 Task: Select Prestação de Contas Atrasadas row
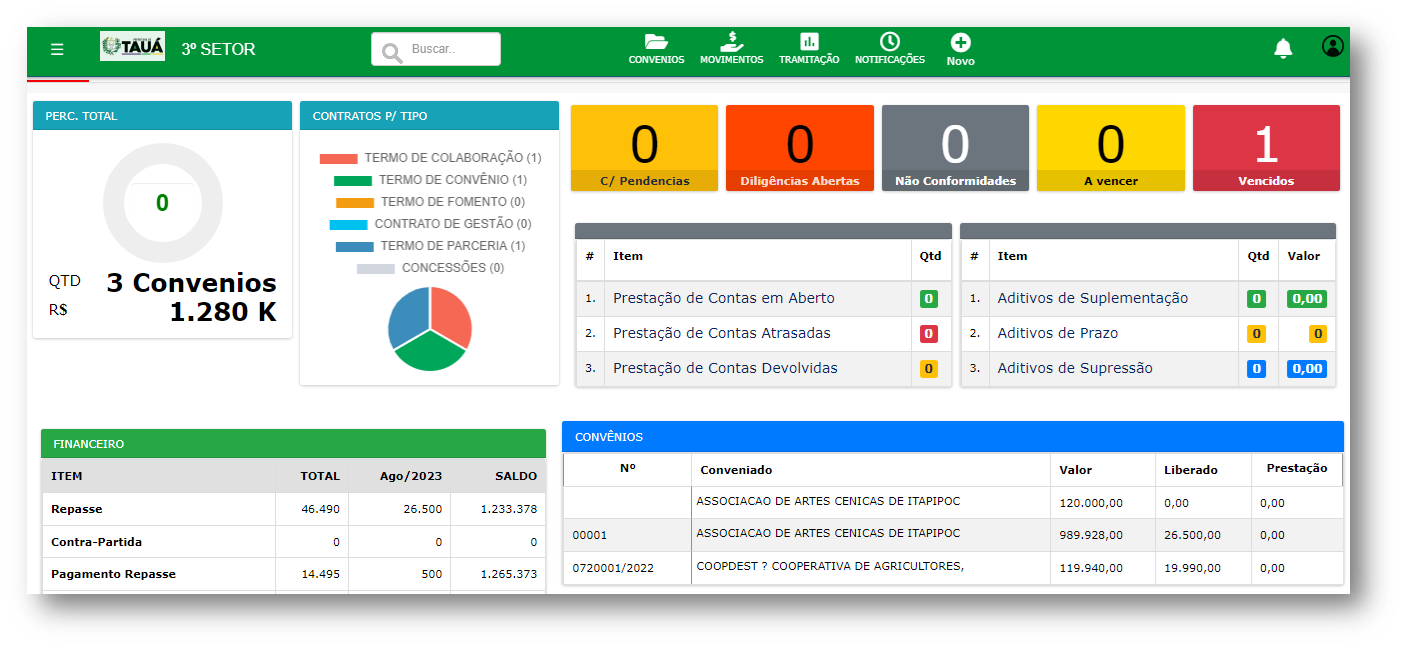[x=721, y=333]
